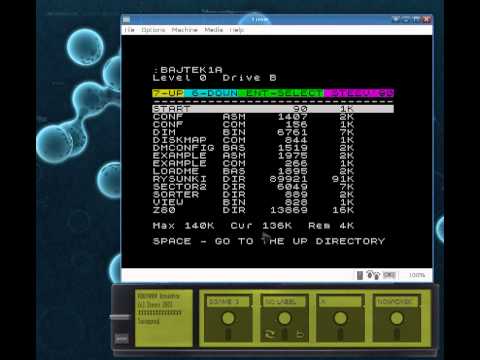The image size is (480, 360).
Task: Select the NO LABEL floppy drive slot
Action: tap(284, 318)
